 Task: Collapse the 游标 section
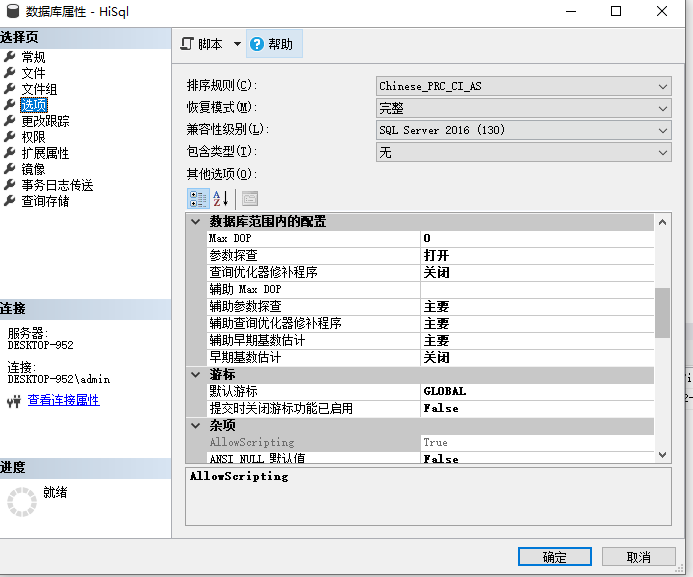tap(196, 375)
